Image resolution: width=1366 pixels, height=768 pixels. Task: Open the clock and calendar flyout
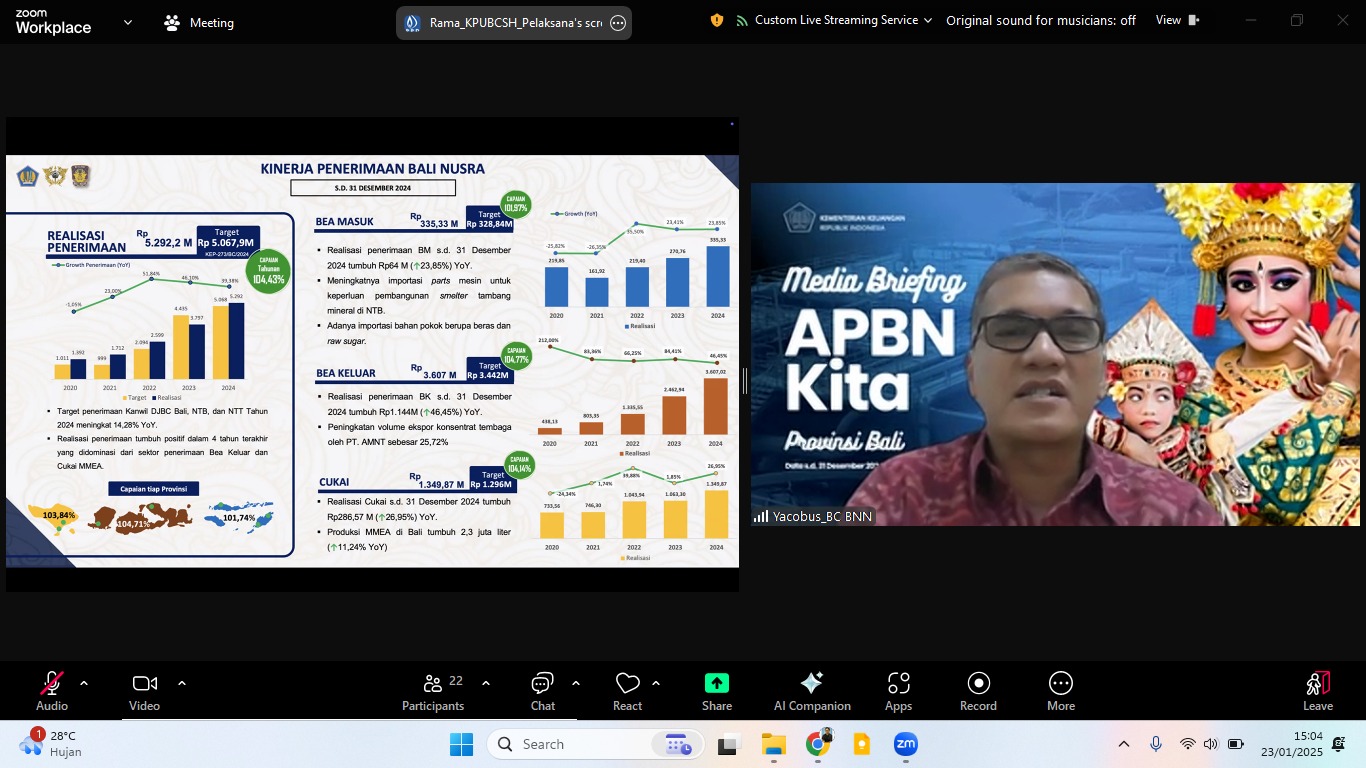pos(1292,744)
